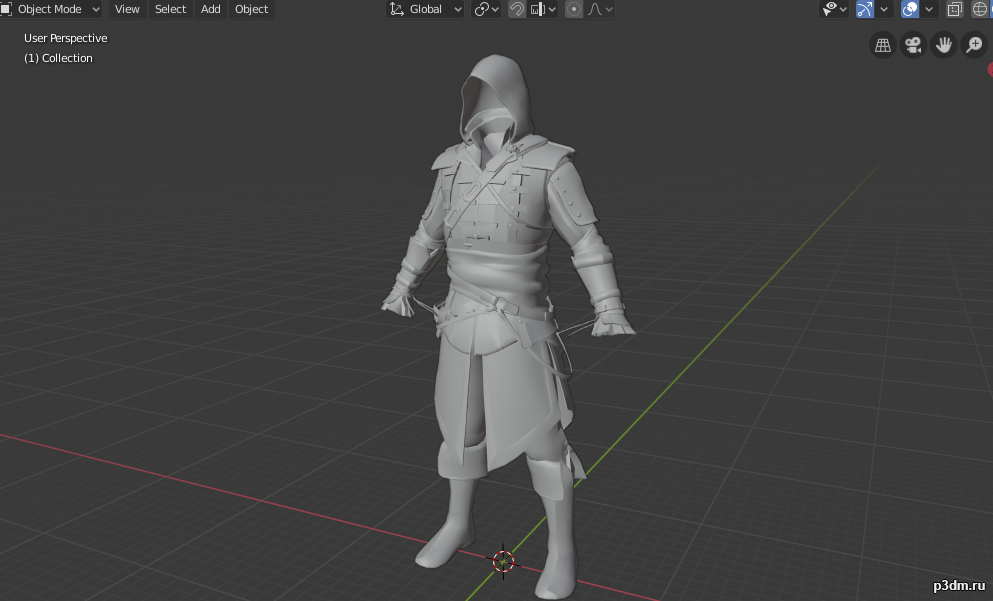Toggle proportional editing button
The width and height of the screenshot is (993, 601).
click(573, 9)
